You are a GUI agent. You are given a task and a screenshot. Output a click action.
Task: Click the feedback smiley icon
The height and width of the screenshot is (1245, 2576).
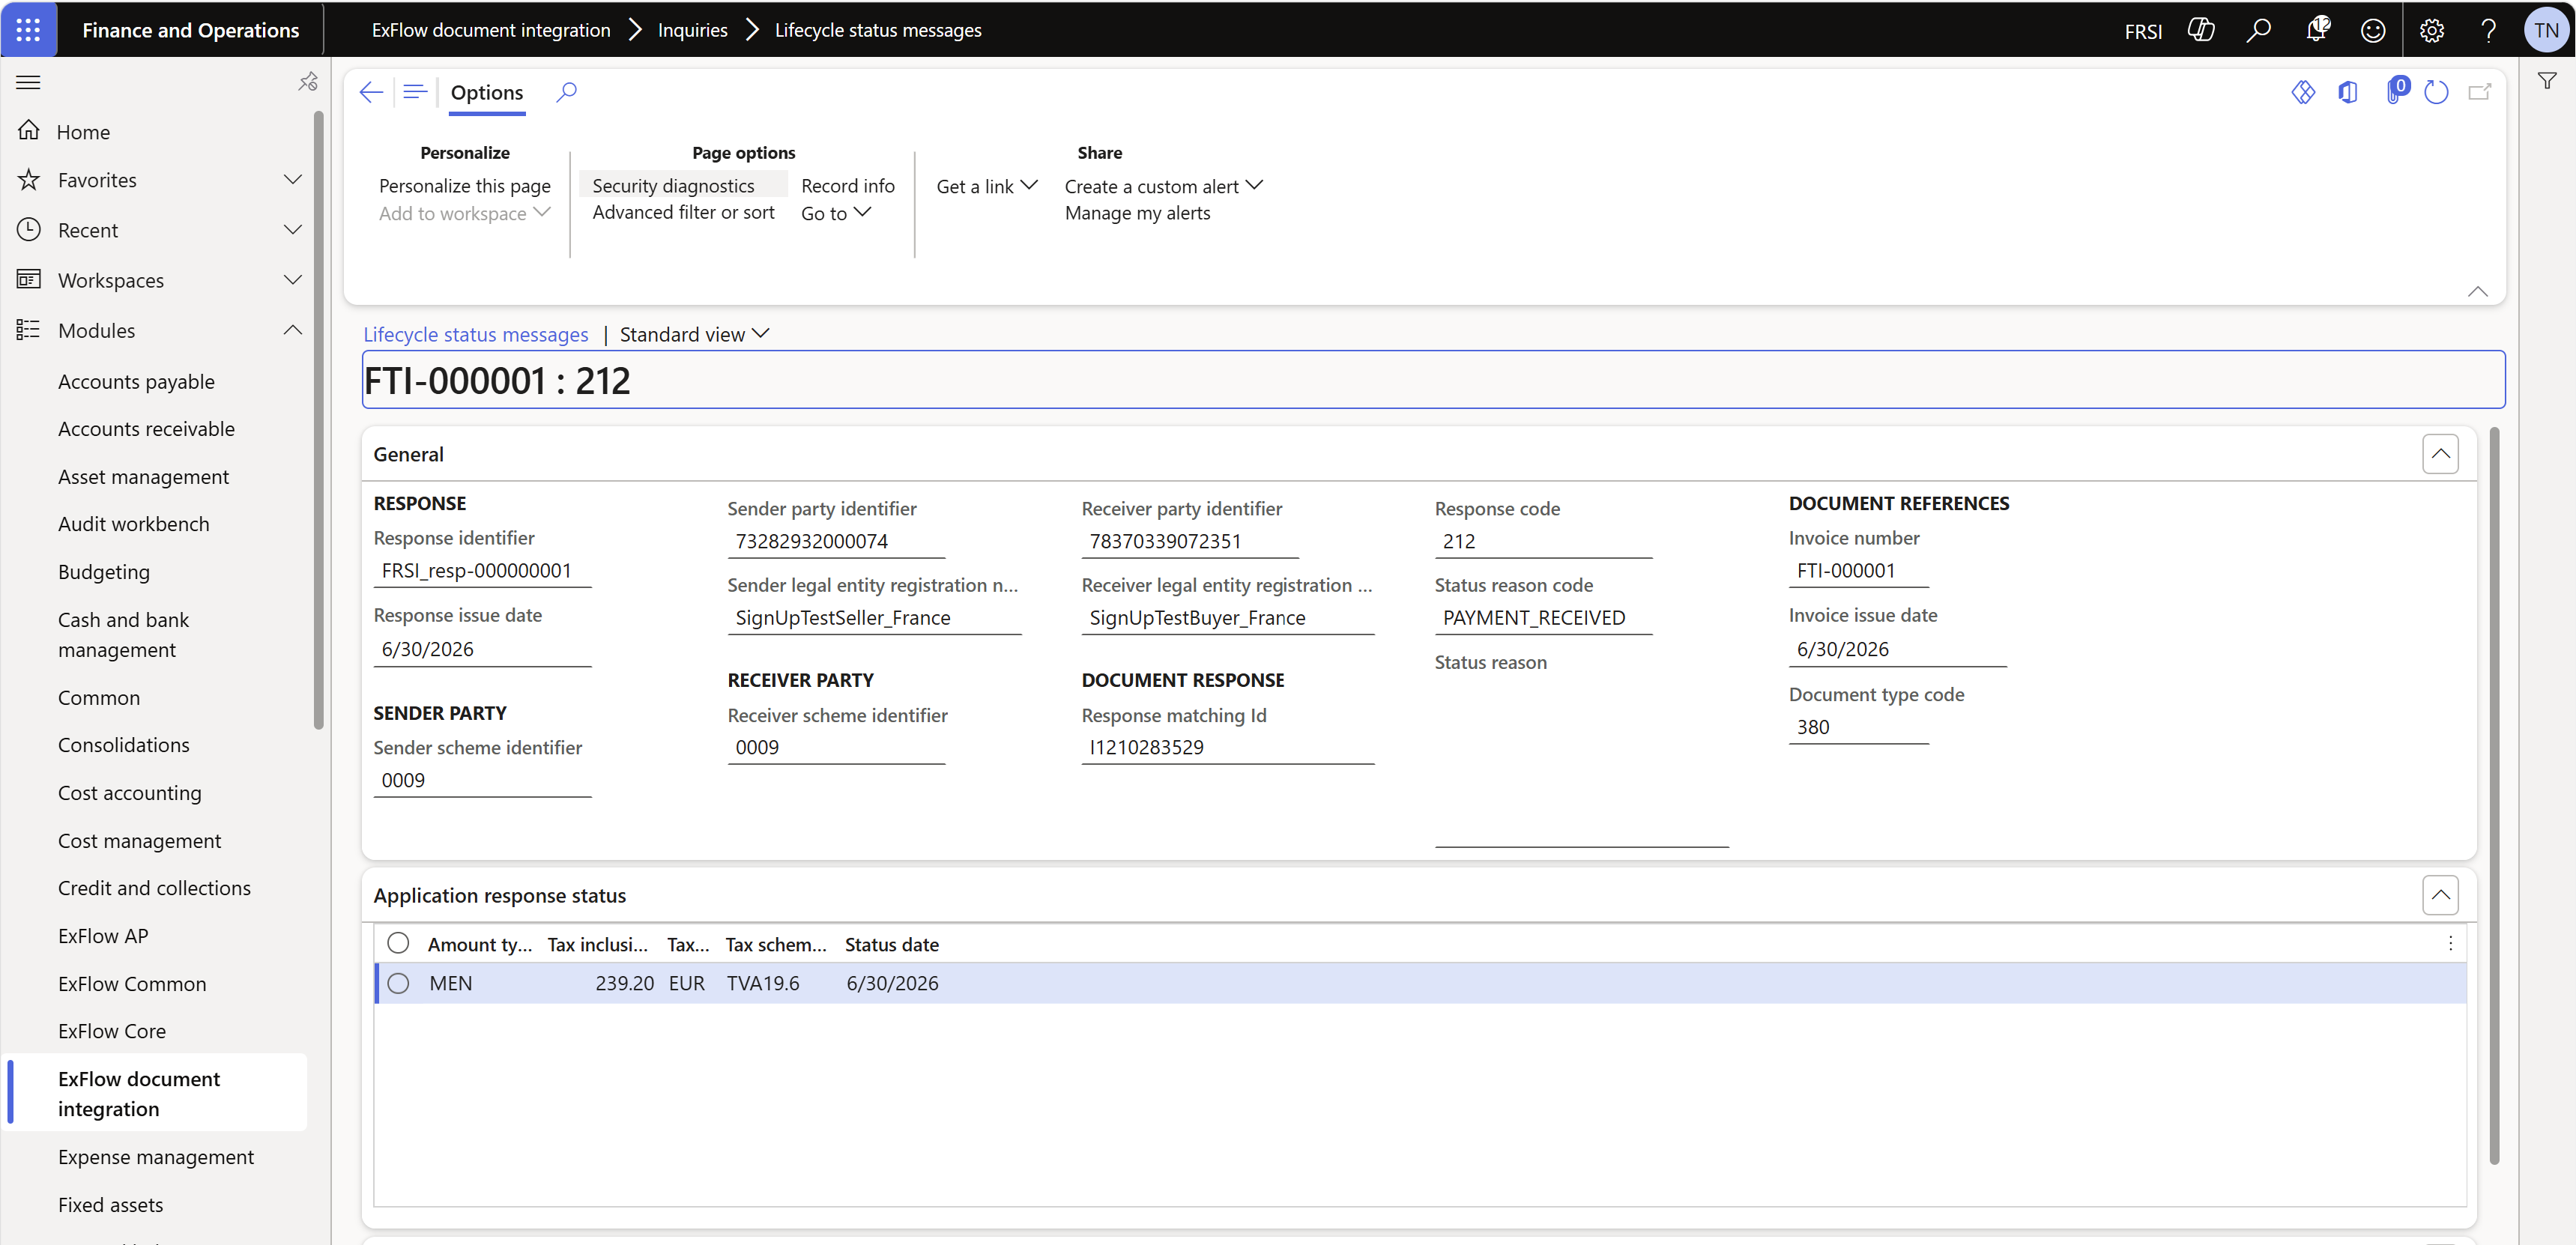coord(2373,30)
